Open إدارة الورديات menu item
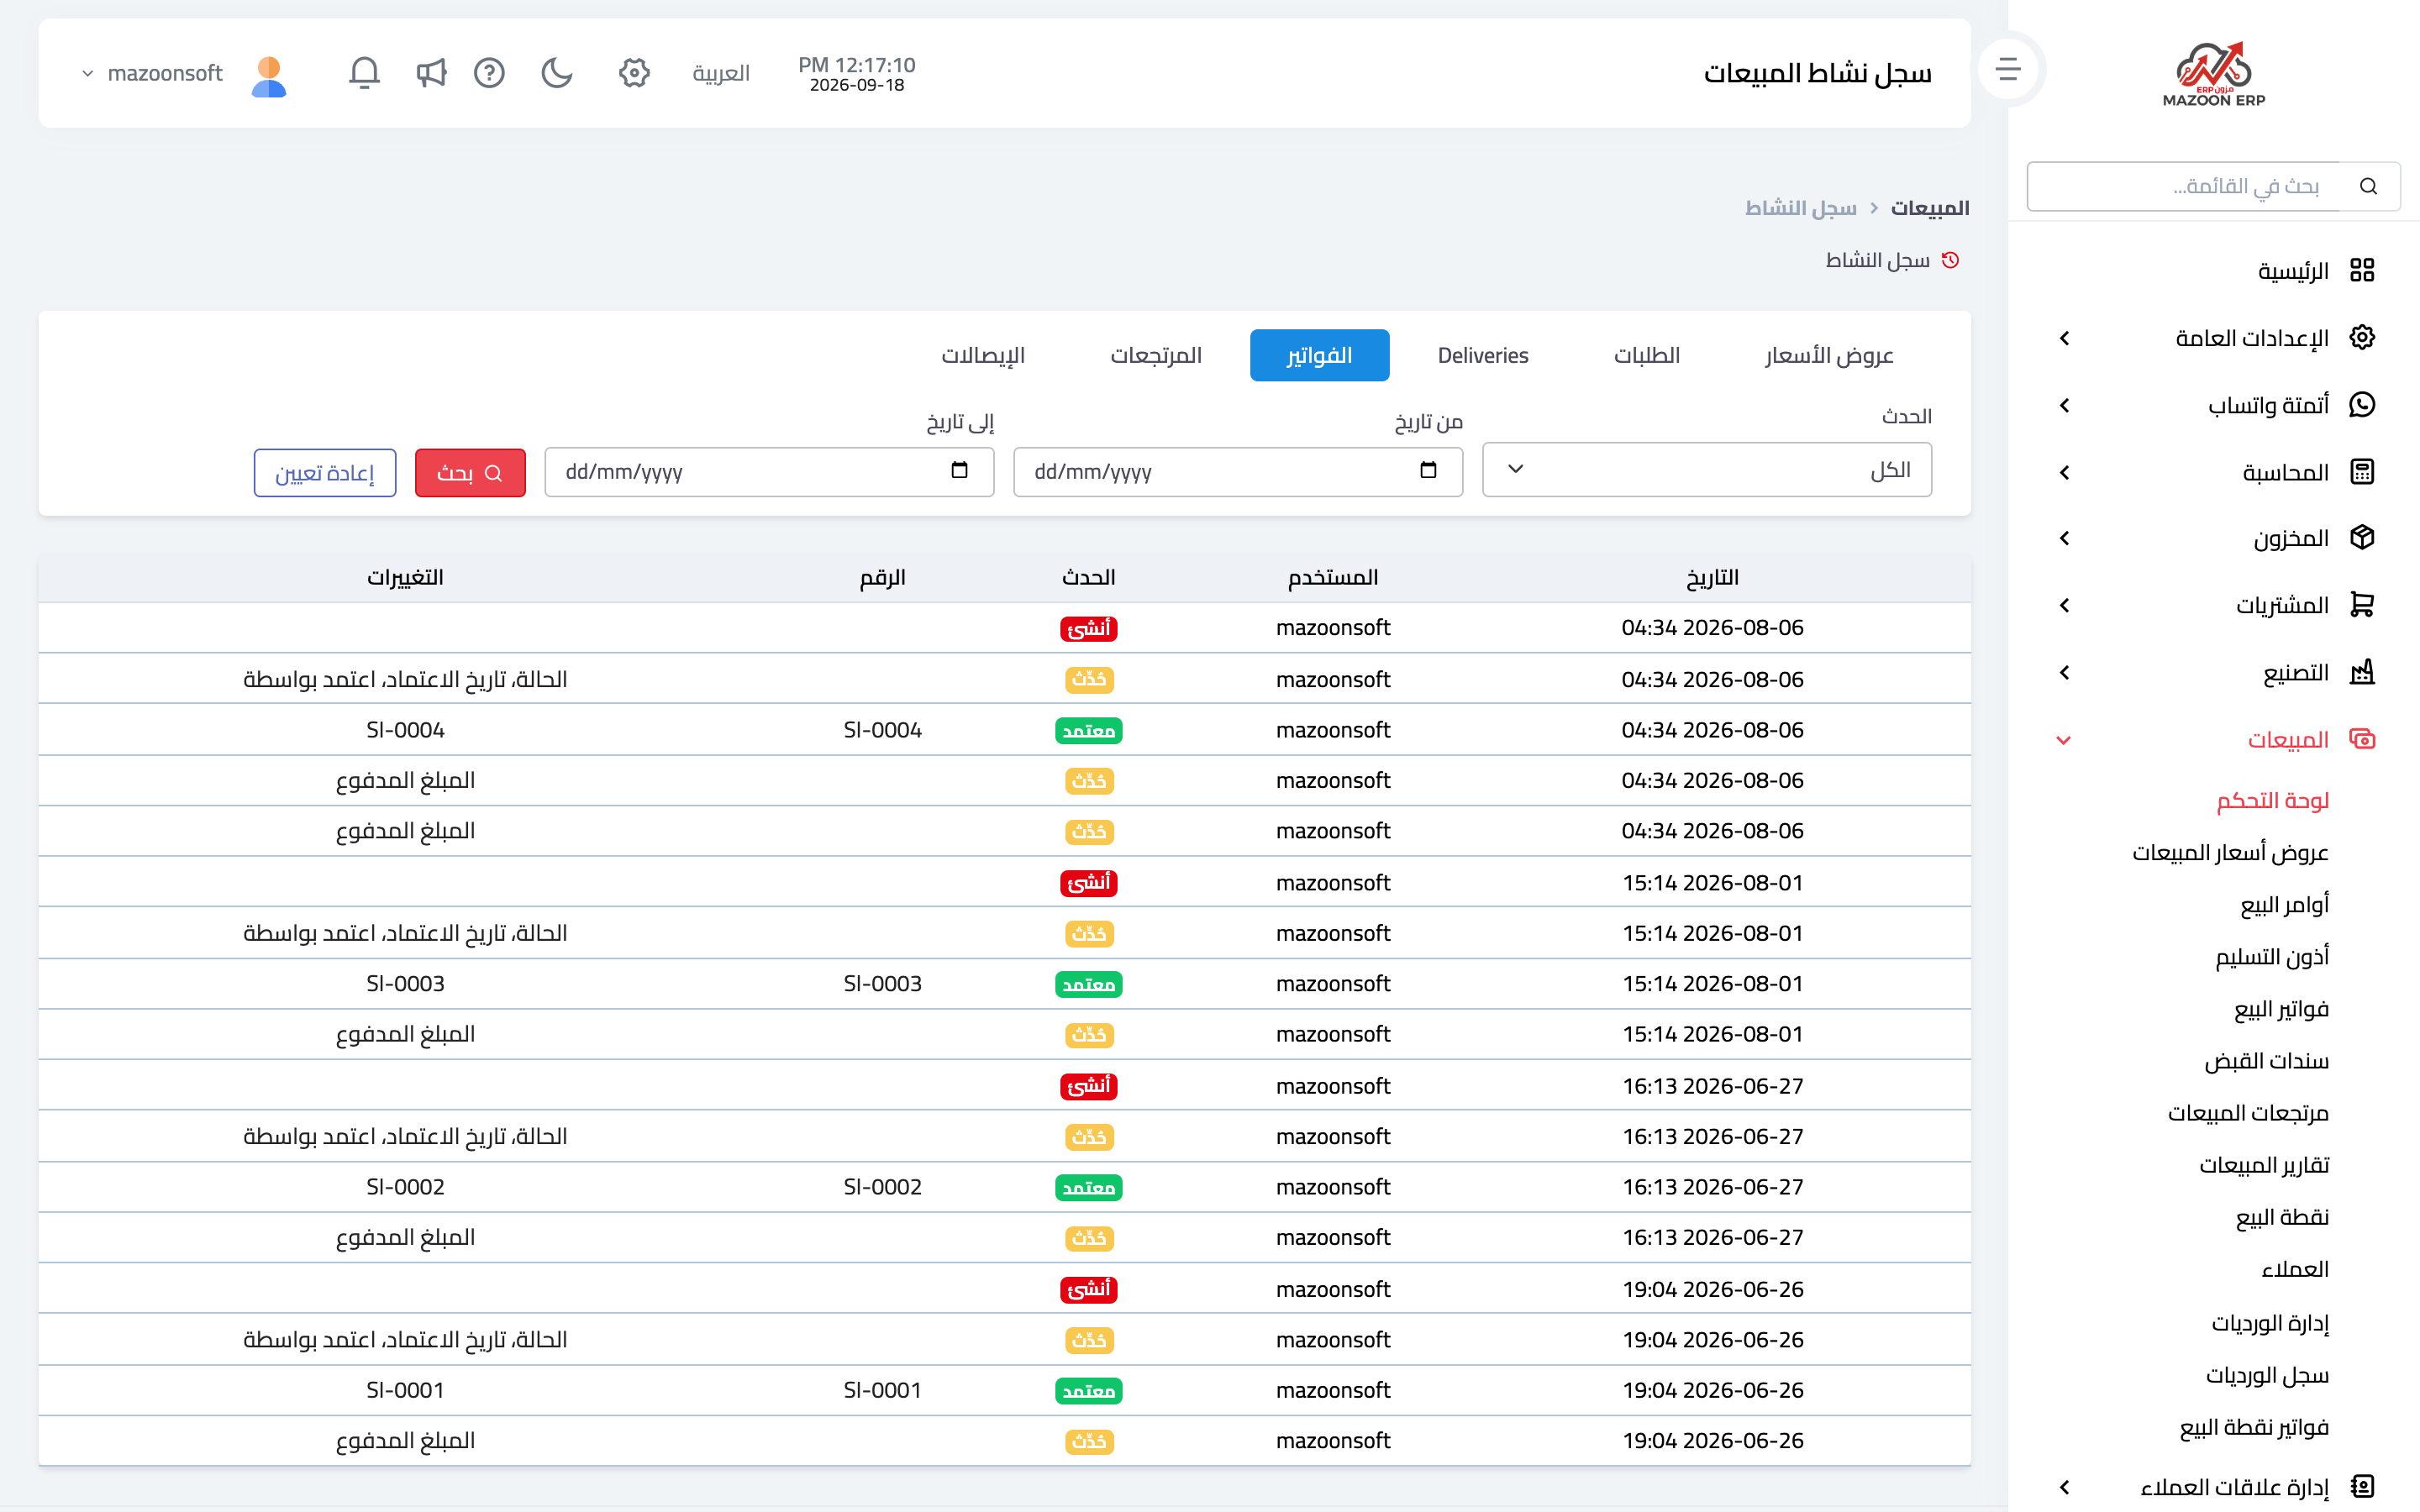The width and height of the screenshot is (2420, 1512). coord(2270,1322)
